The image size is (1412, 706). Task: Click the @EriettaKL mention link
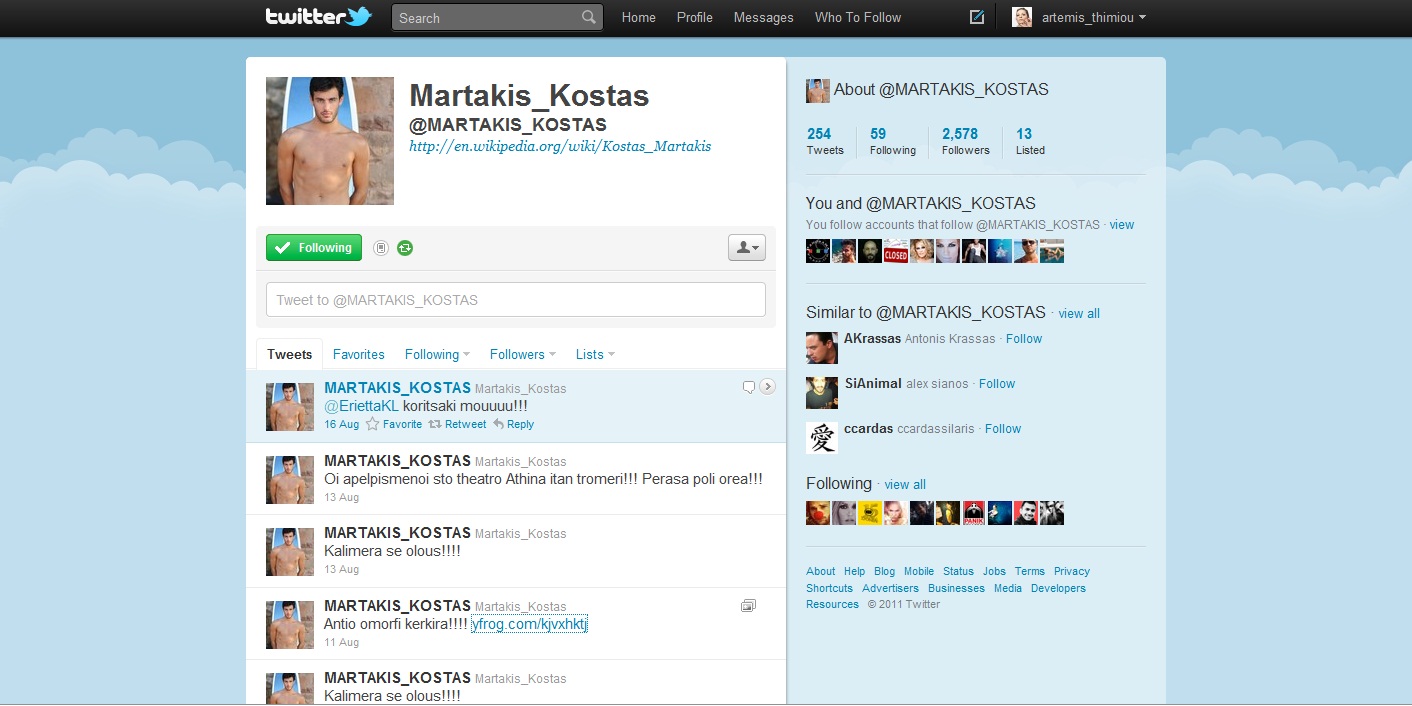362,406
